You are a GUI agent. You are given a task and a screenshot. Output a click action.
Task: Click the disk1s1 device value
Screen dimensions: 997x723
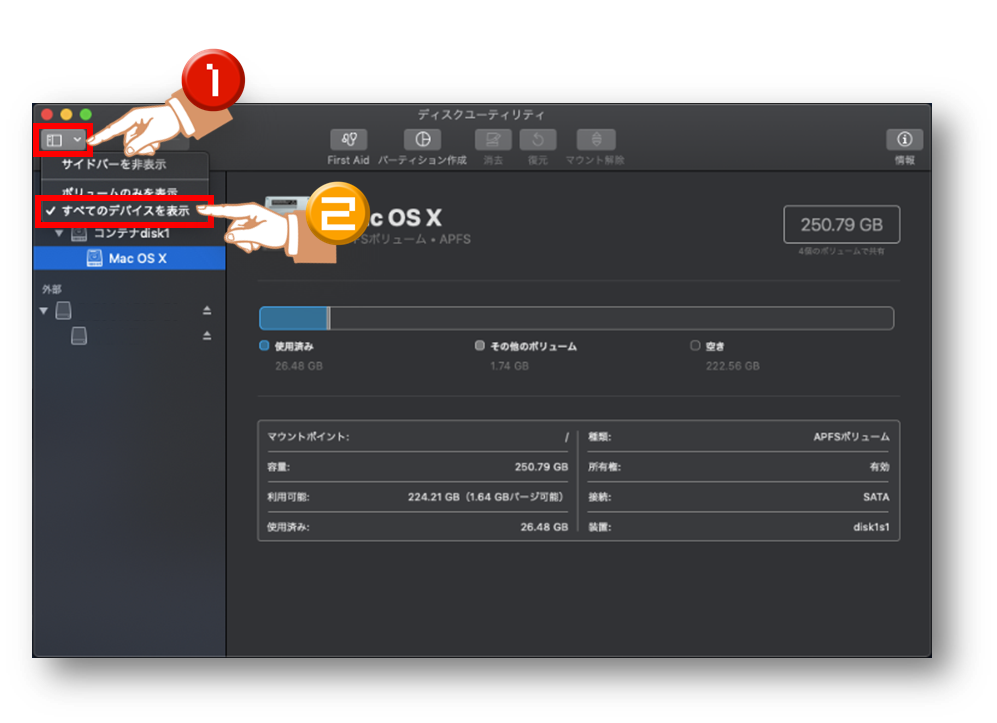tap(871, 527)
